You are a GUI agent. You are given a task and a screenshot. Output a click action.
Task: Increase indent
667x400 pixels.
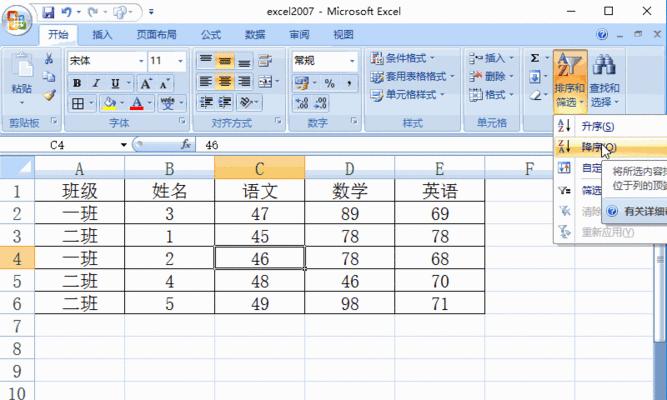tap(225, 102)
